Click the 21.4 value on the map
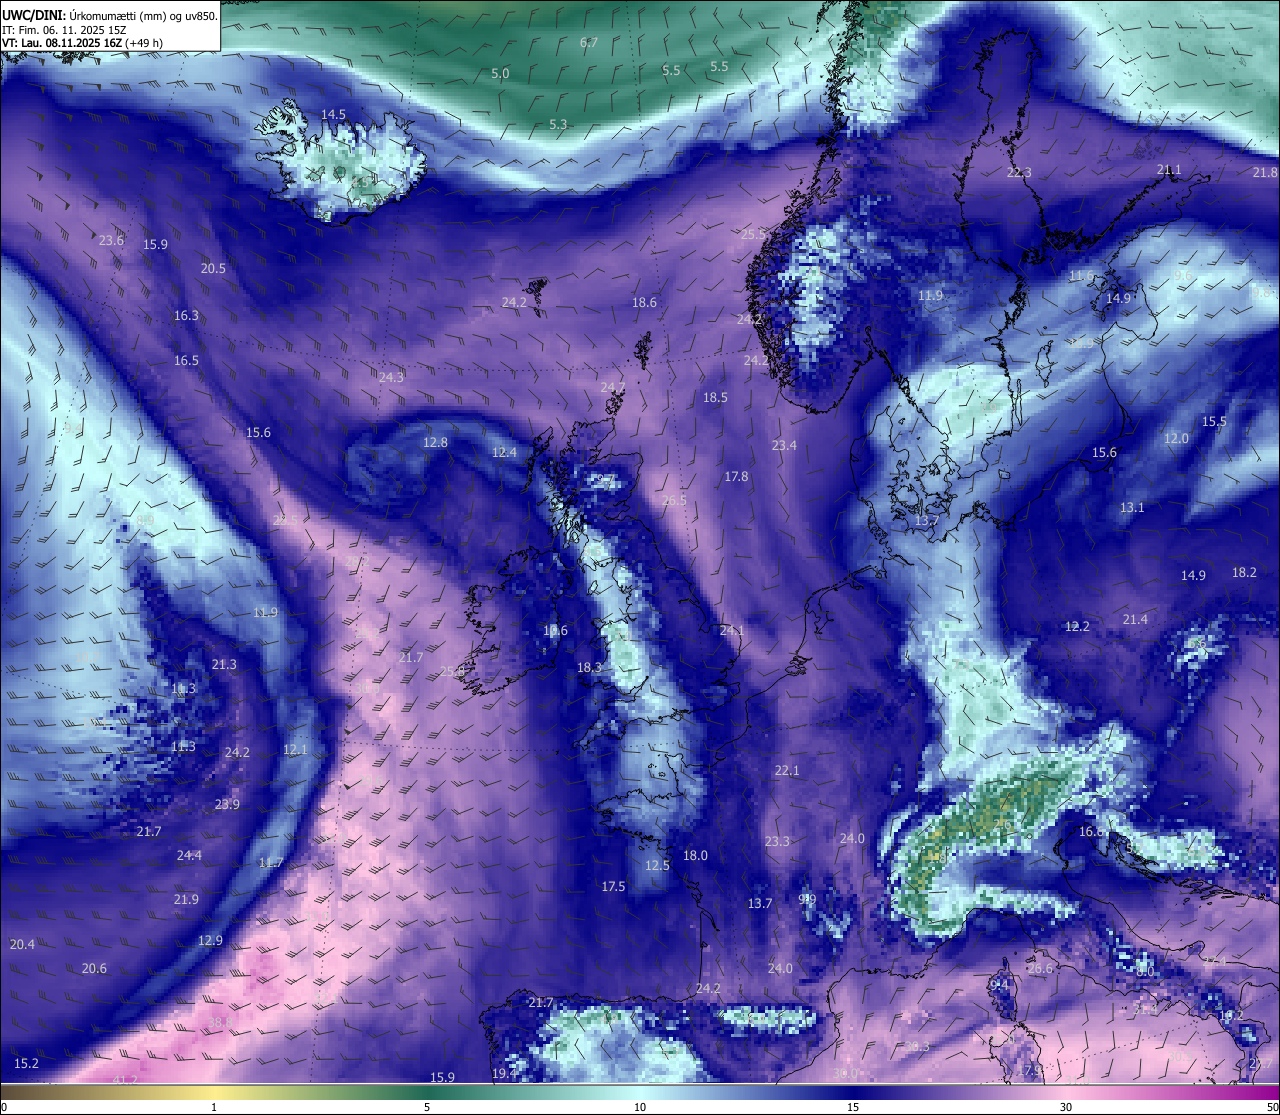1280x1115 pixels. (1135, 620)
